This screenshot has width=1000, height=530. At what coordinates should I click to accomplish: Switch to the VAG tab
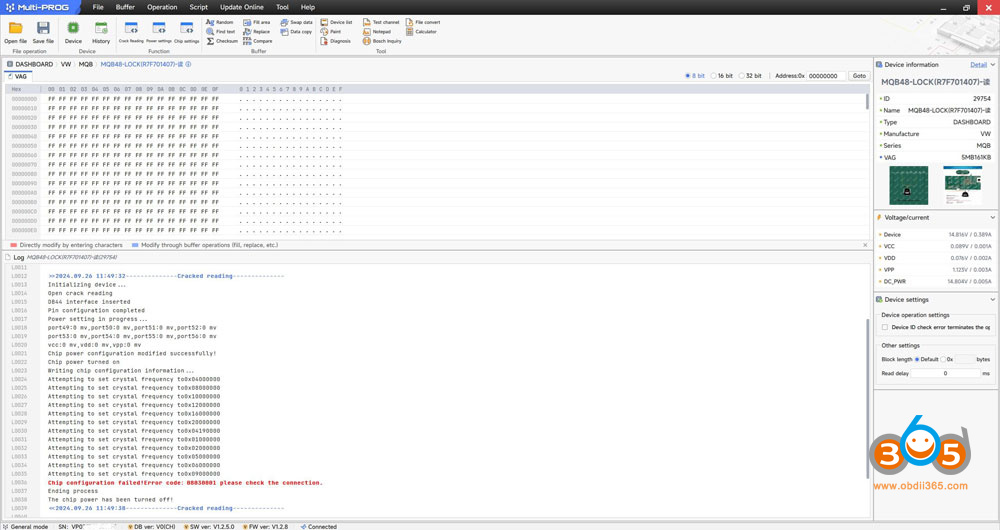18,77
